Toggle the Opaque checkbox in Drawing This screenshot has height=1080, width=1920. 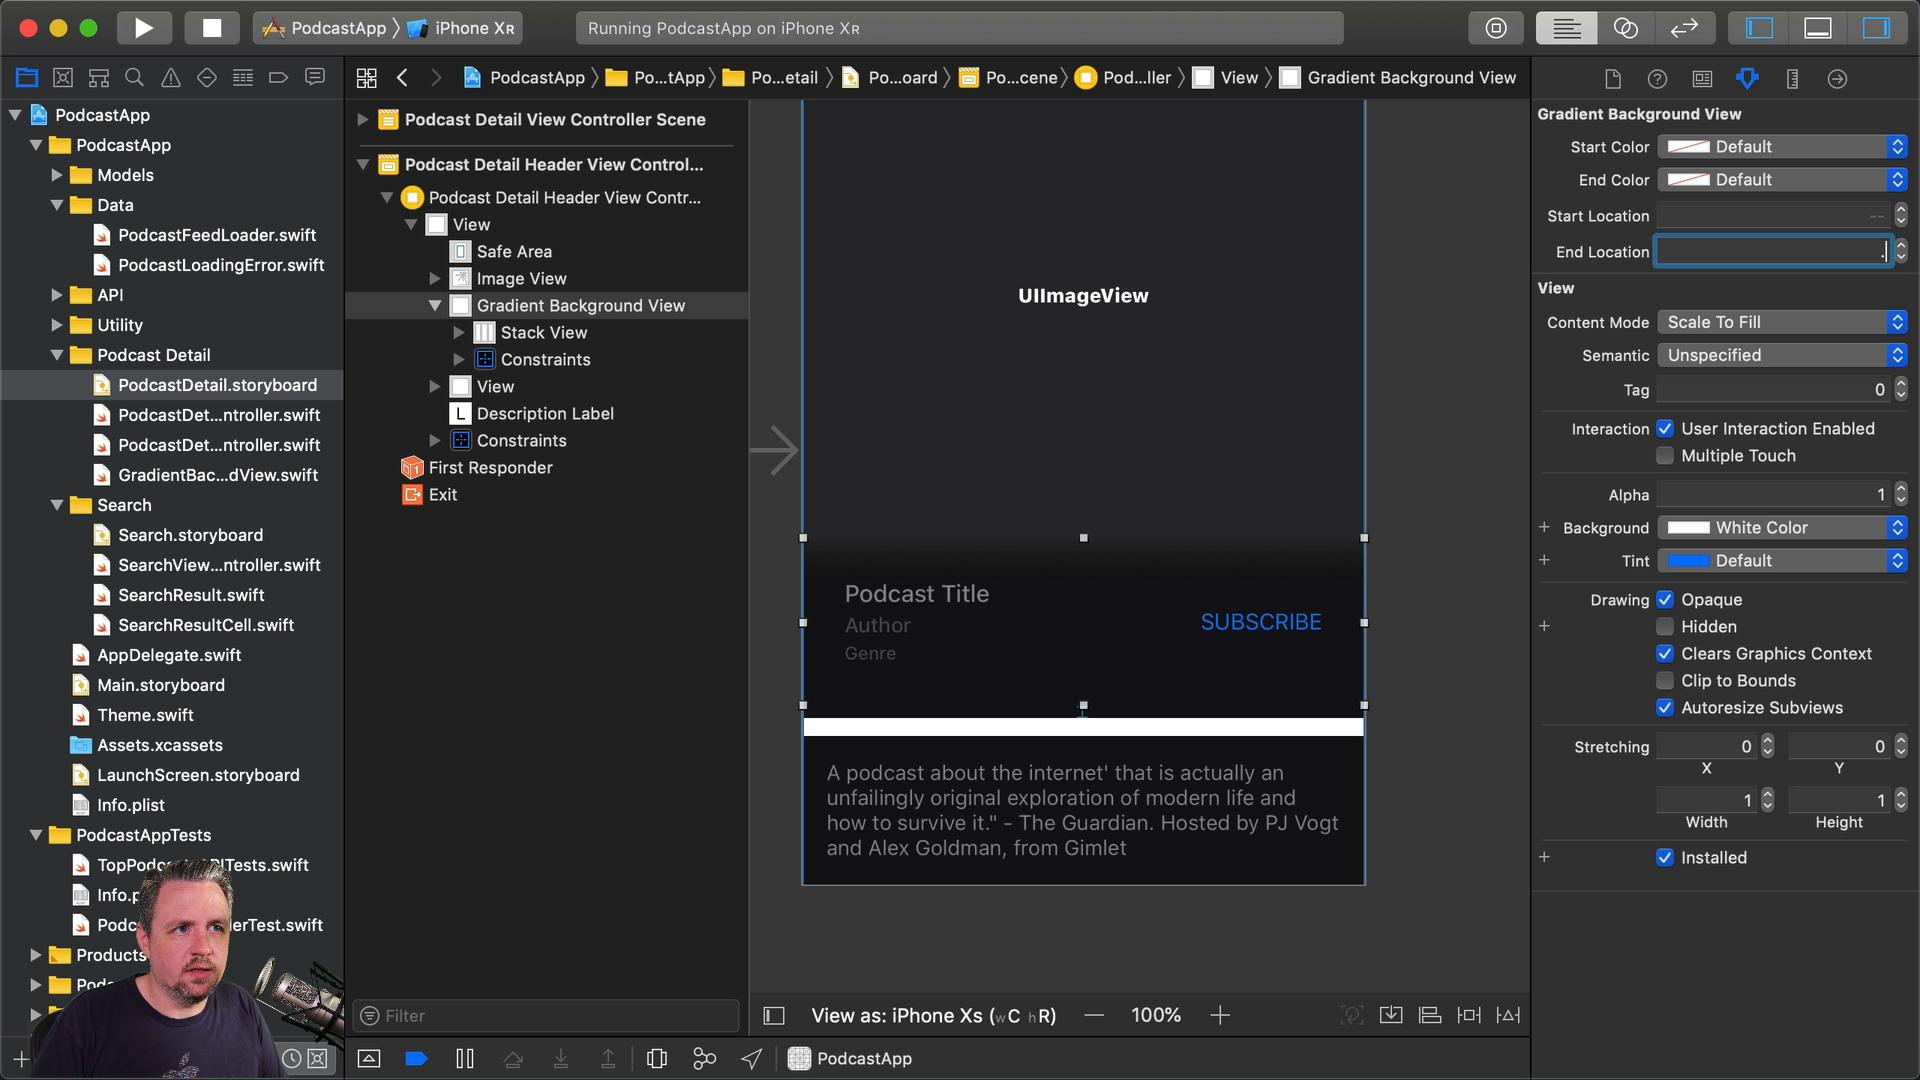click(x=1665, y=599)
